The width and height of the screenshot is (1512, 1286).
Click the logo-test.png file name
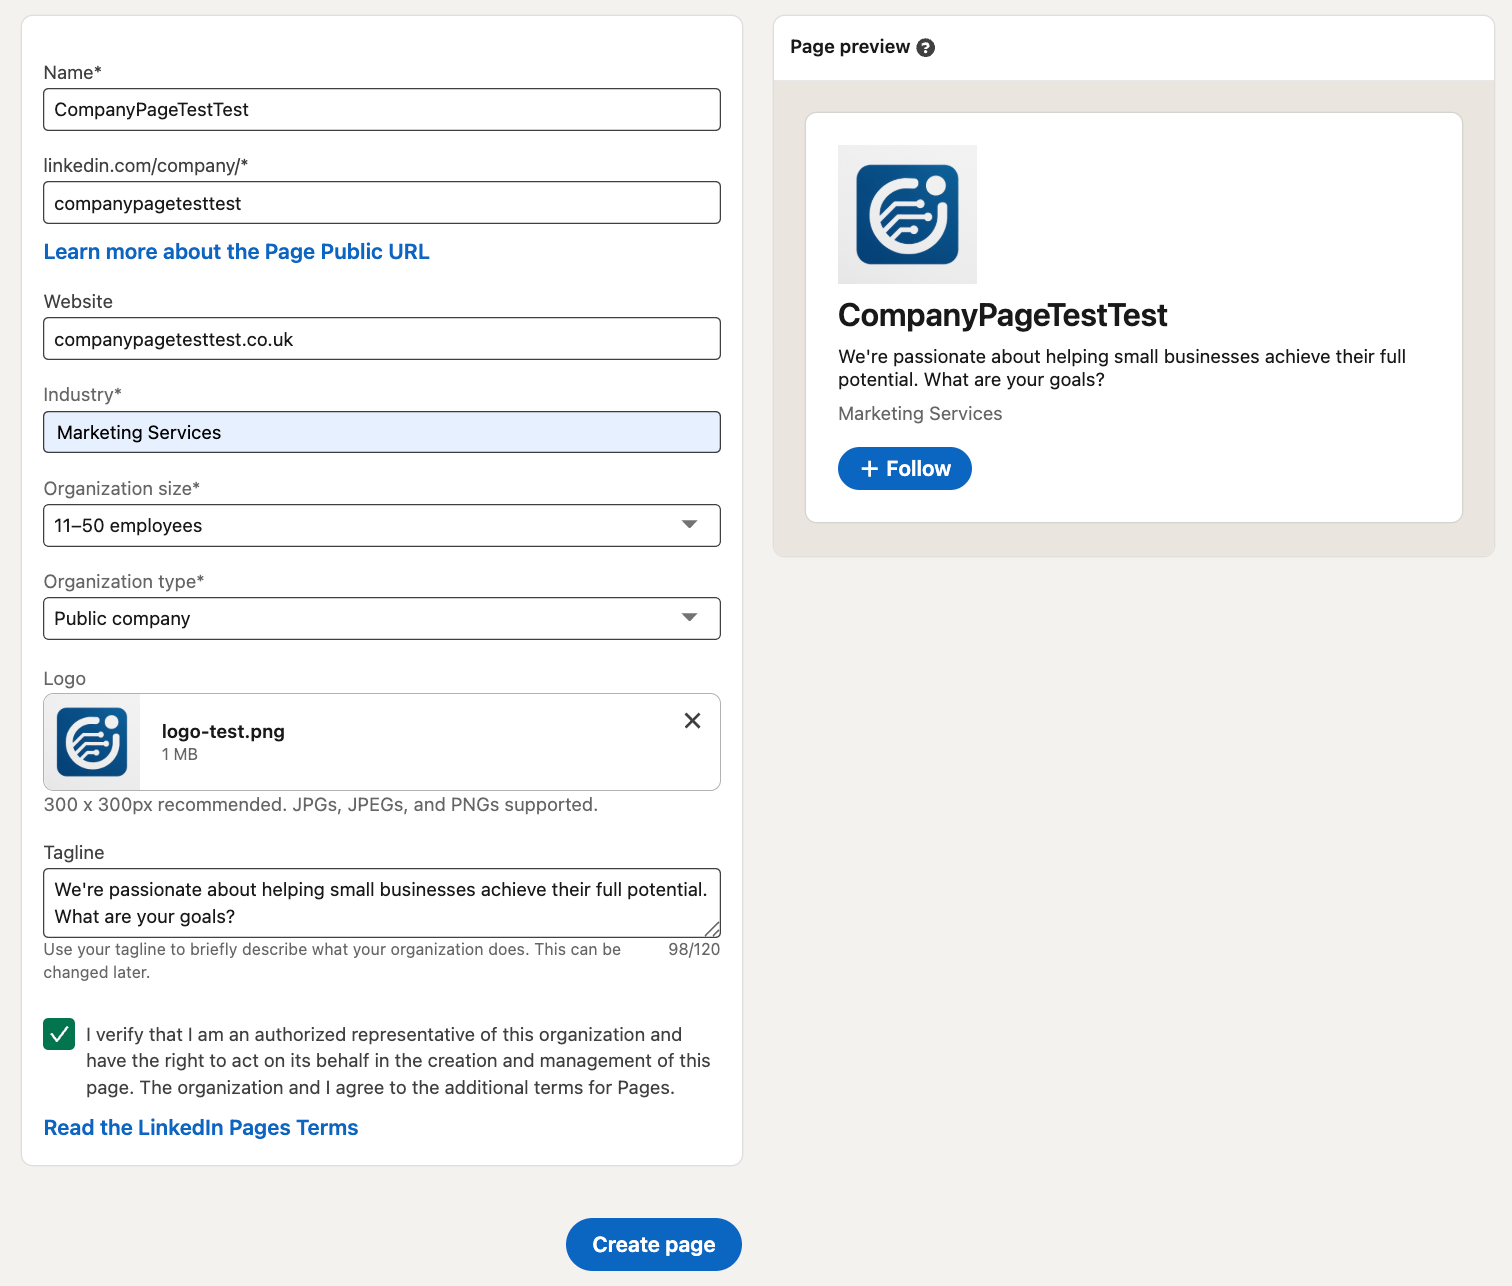(x=223, y=731)
